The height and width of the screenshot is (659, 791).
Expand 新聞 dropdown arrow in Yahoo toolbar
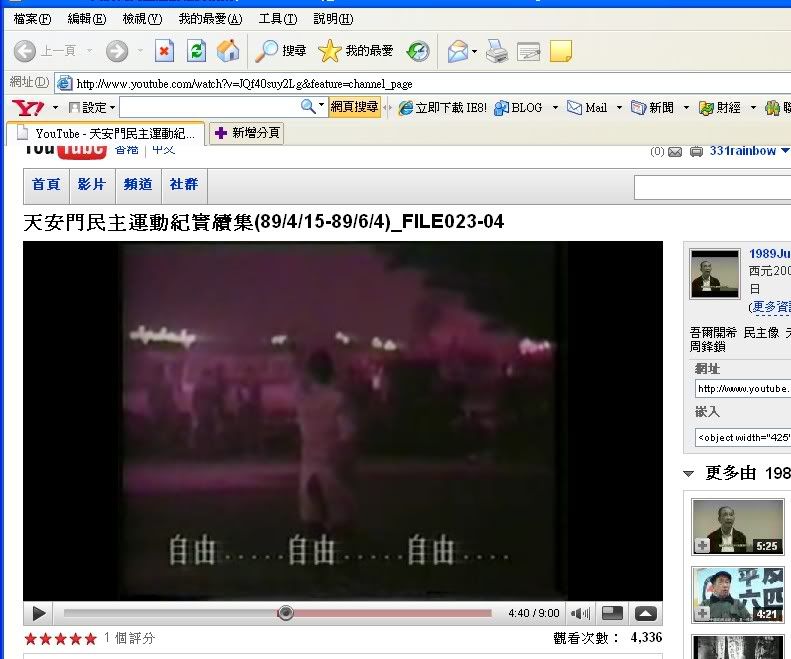[686, 107]
